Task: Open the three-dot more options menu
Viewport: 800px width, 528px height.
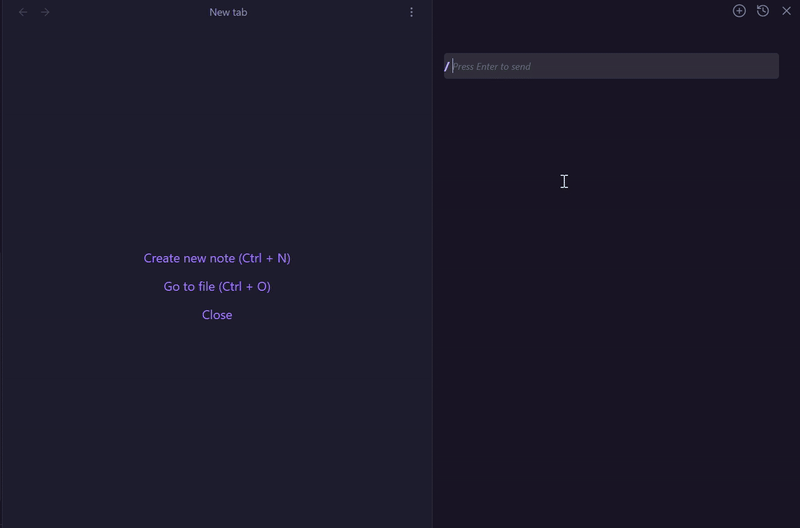Action: (x=412, y=12)
